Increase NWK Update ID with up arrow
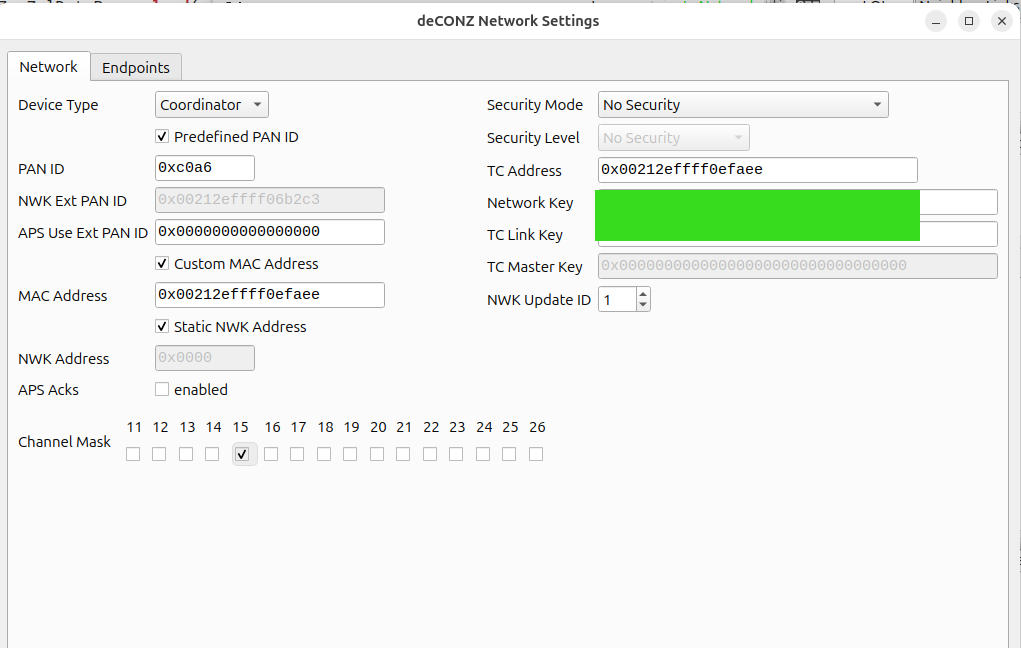This screenshot has height=648, width=1021. [x=643, y=294]
